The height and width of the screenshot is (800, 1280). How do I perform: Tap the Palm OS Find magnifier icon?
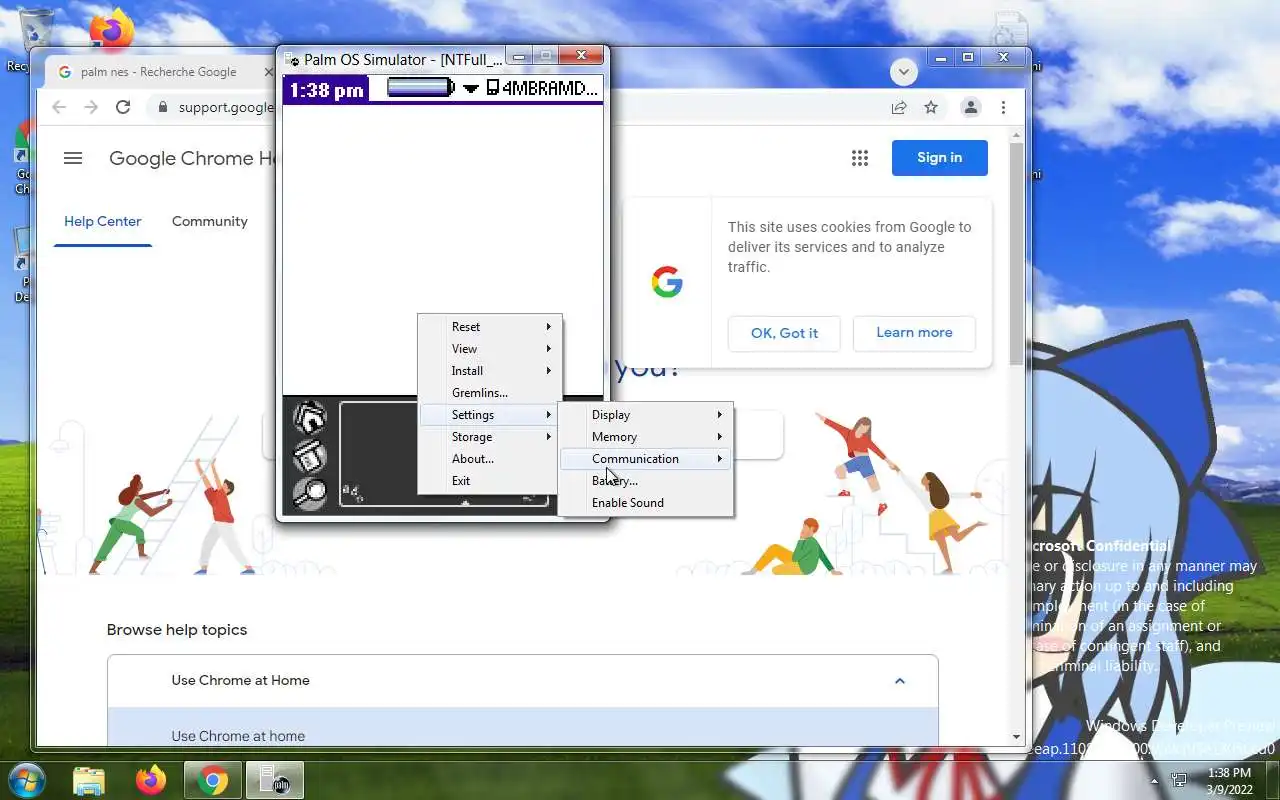click(310, 493)
